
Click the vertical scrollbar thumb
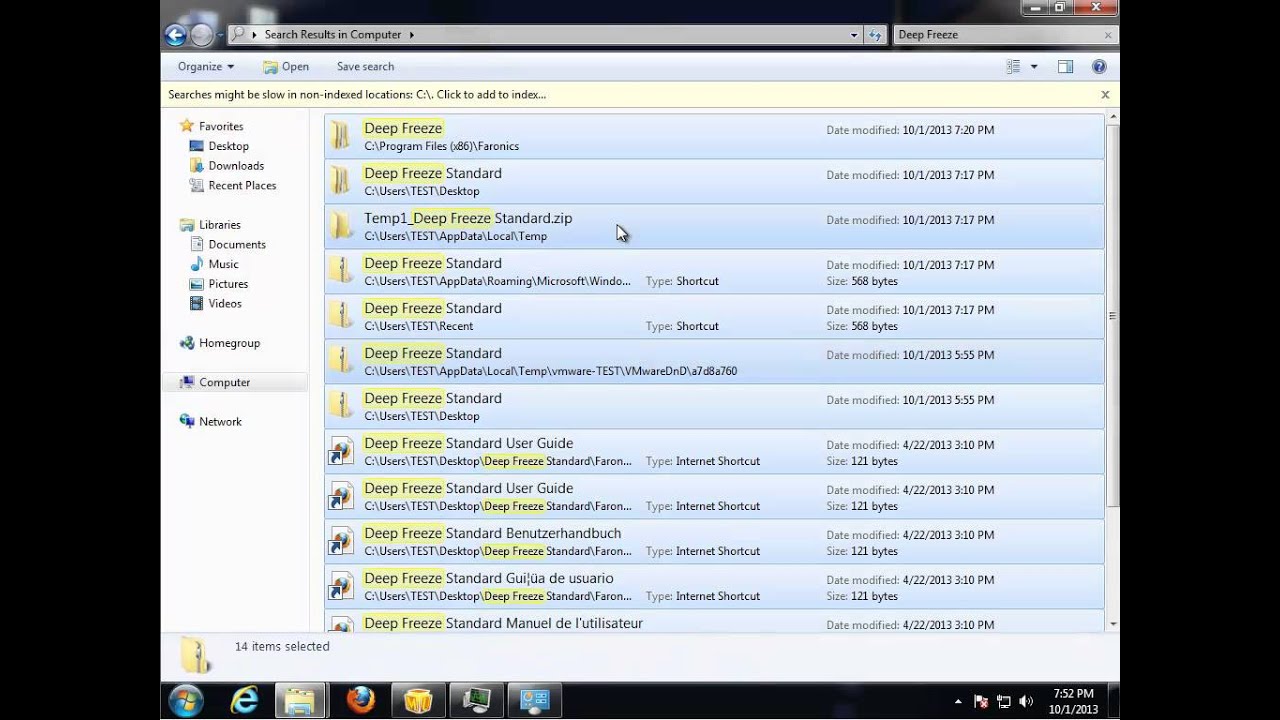(1113, 316)
